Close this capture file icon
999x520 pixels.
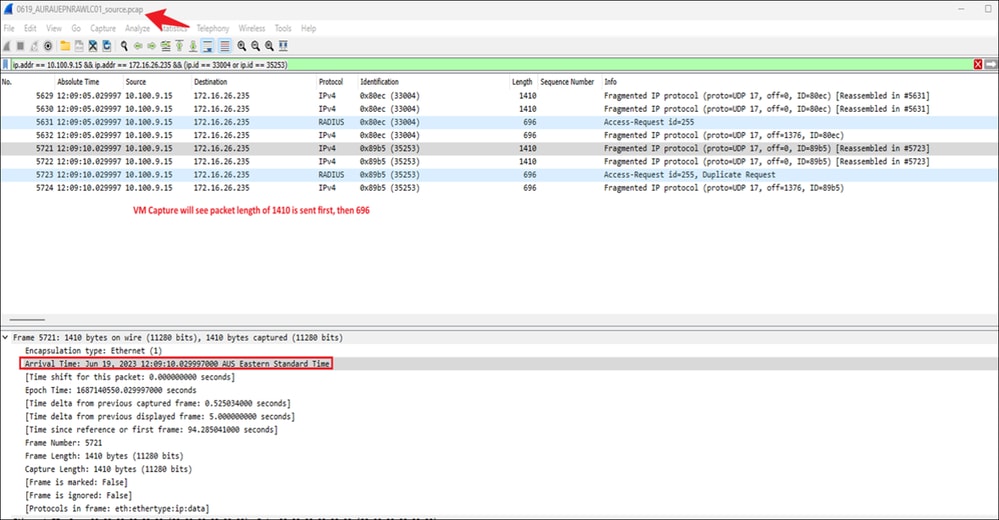click(93, 46)
